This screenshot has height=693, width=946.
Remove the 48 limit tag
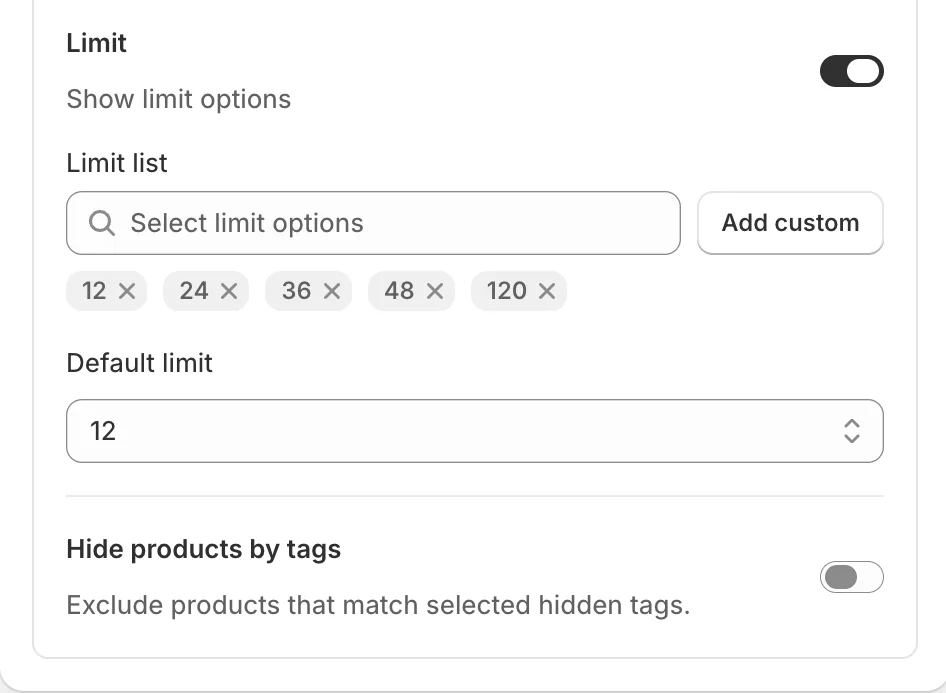tap(434, 291)
